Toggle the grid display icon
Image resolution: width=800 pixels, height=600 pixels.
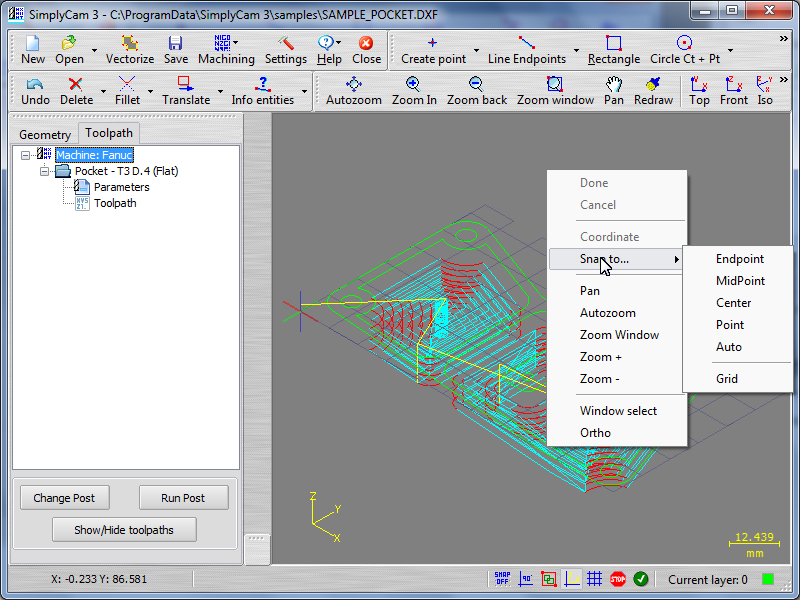594,579
